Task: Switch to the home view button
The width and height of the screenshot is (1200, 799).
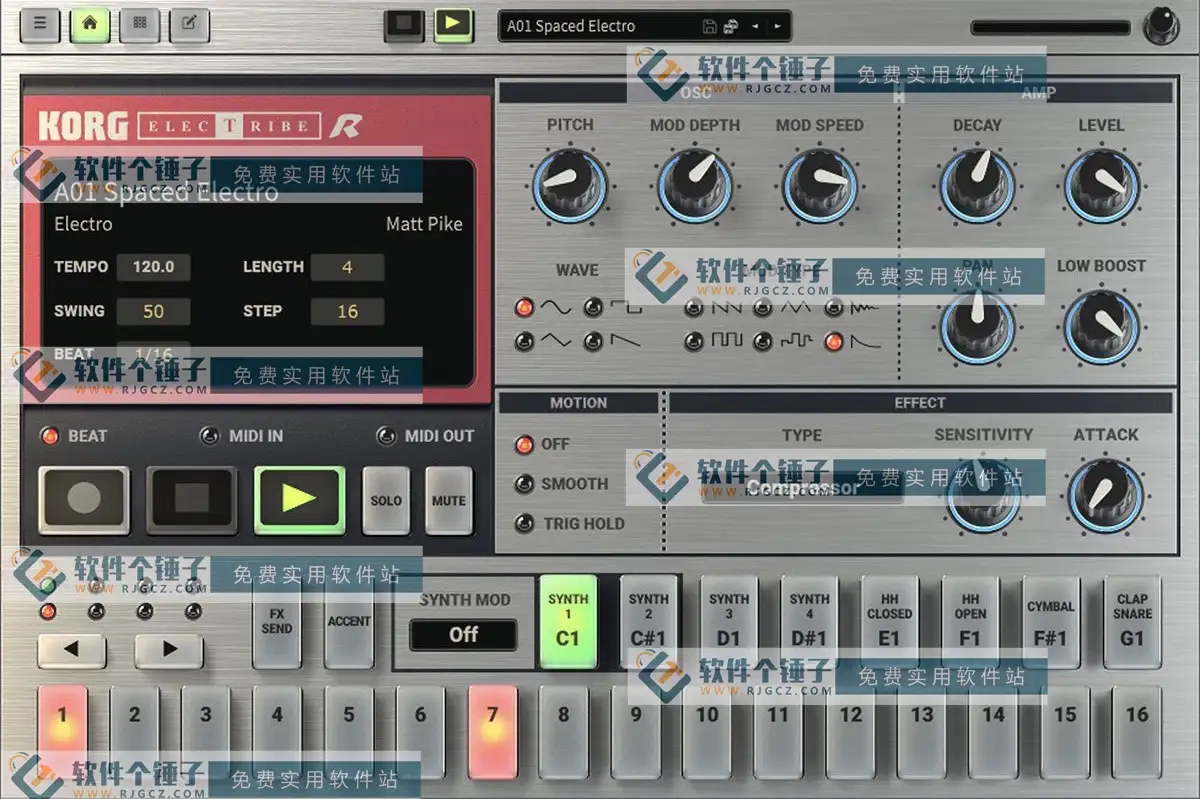Action: [x=90, y=25]
